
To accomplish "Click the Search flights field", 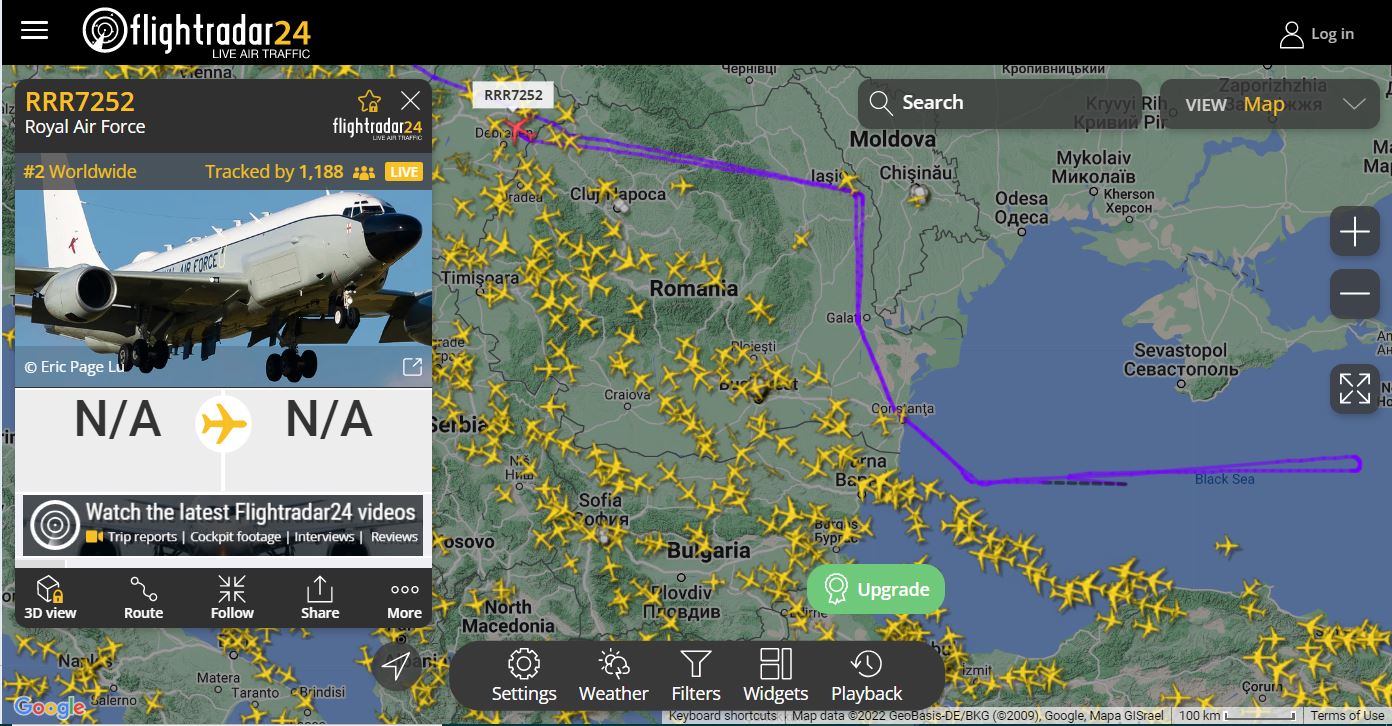I will pos(999,103).
